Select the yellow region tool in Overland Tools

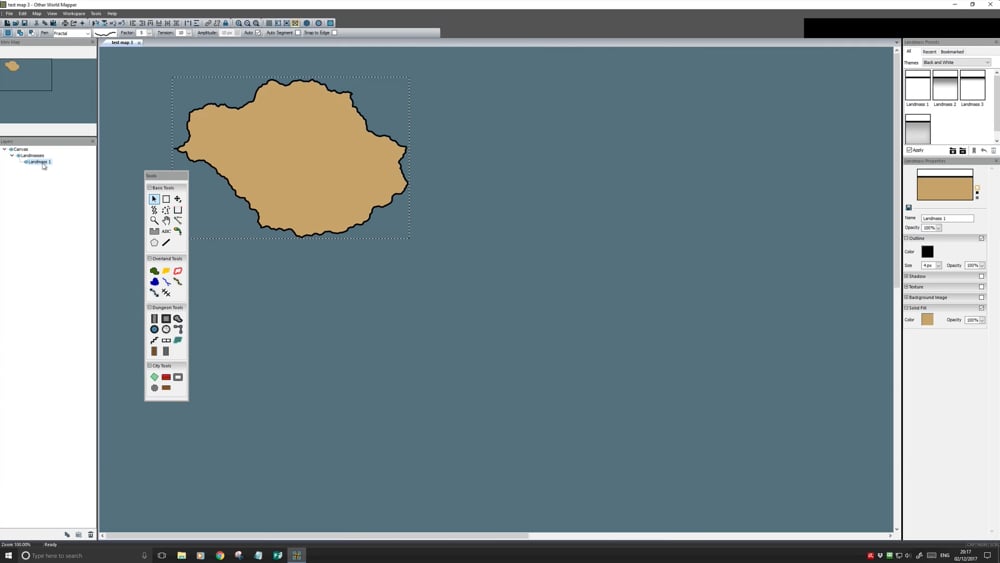[166, 270]
